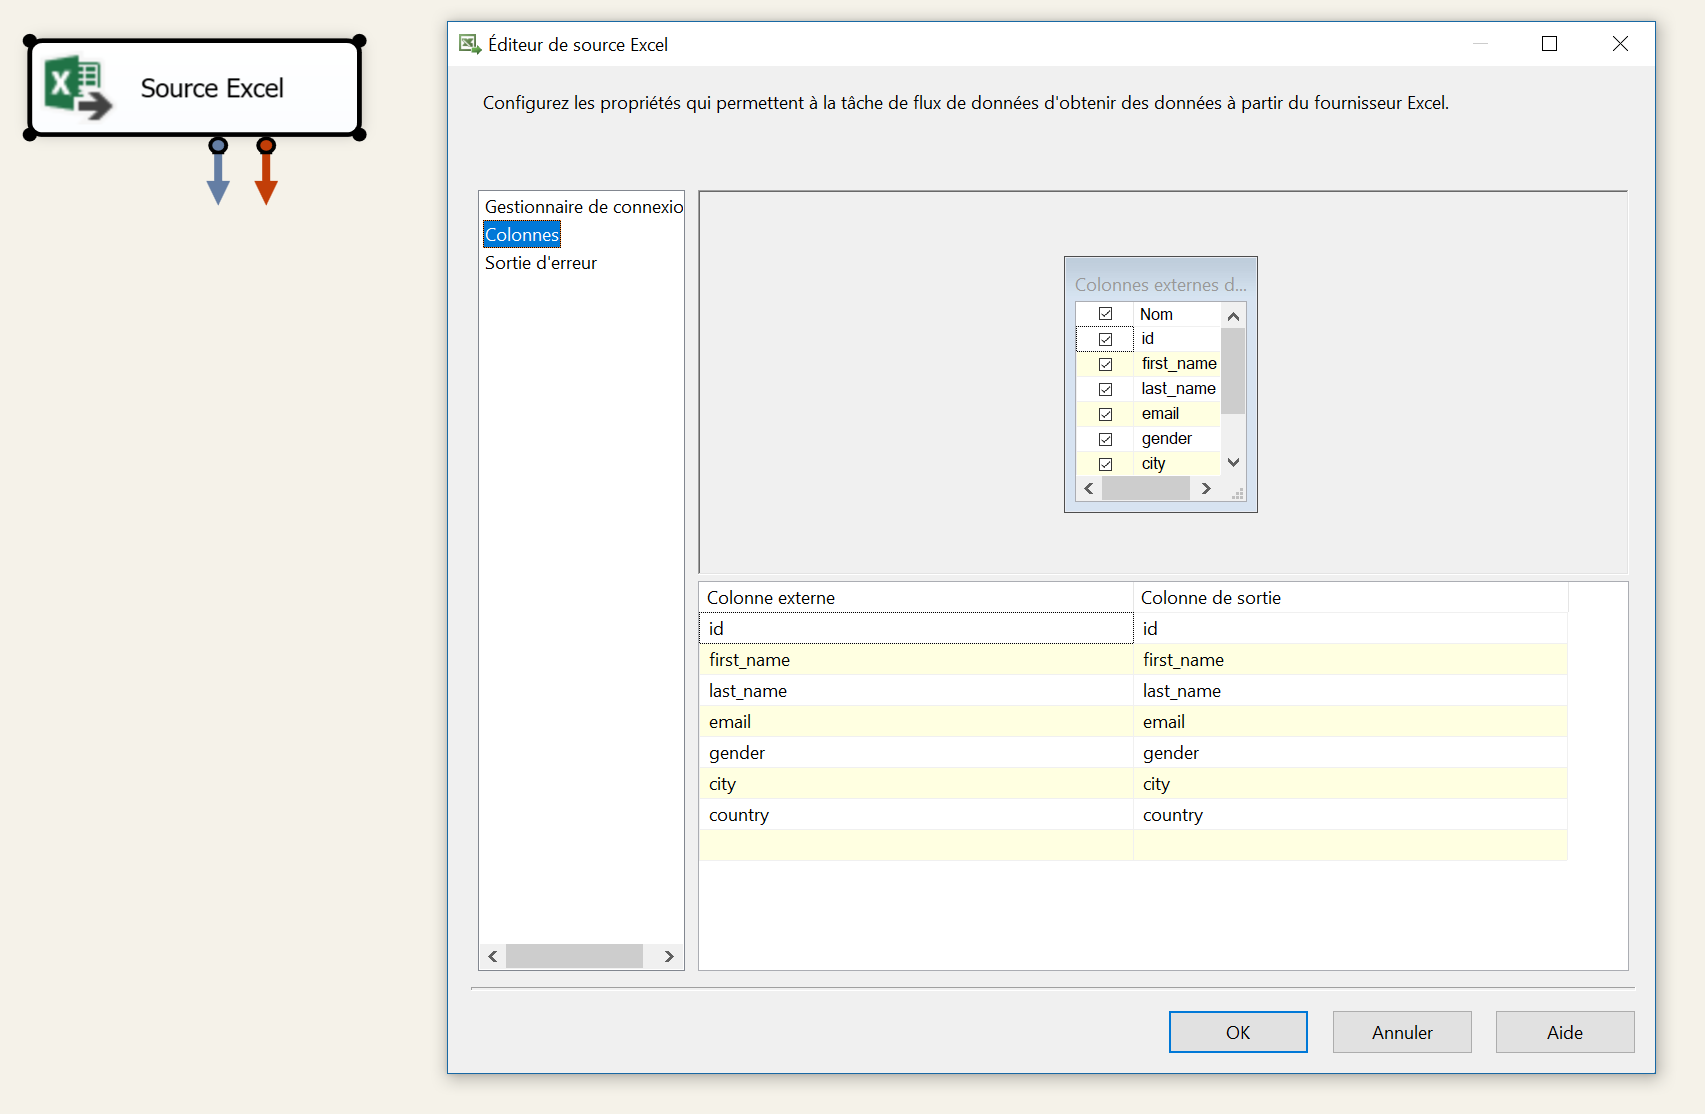The image size is (1705, 1114).
Task: Edit the email output column cell
Action: [x=1350, y=722]
